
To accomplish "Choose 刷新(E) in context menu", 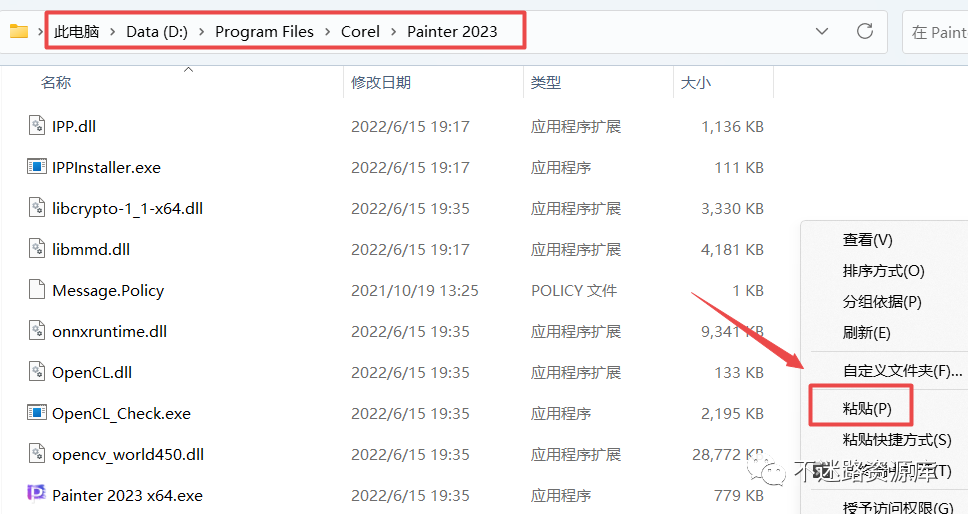I will (866, 333).
